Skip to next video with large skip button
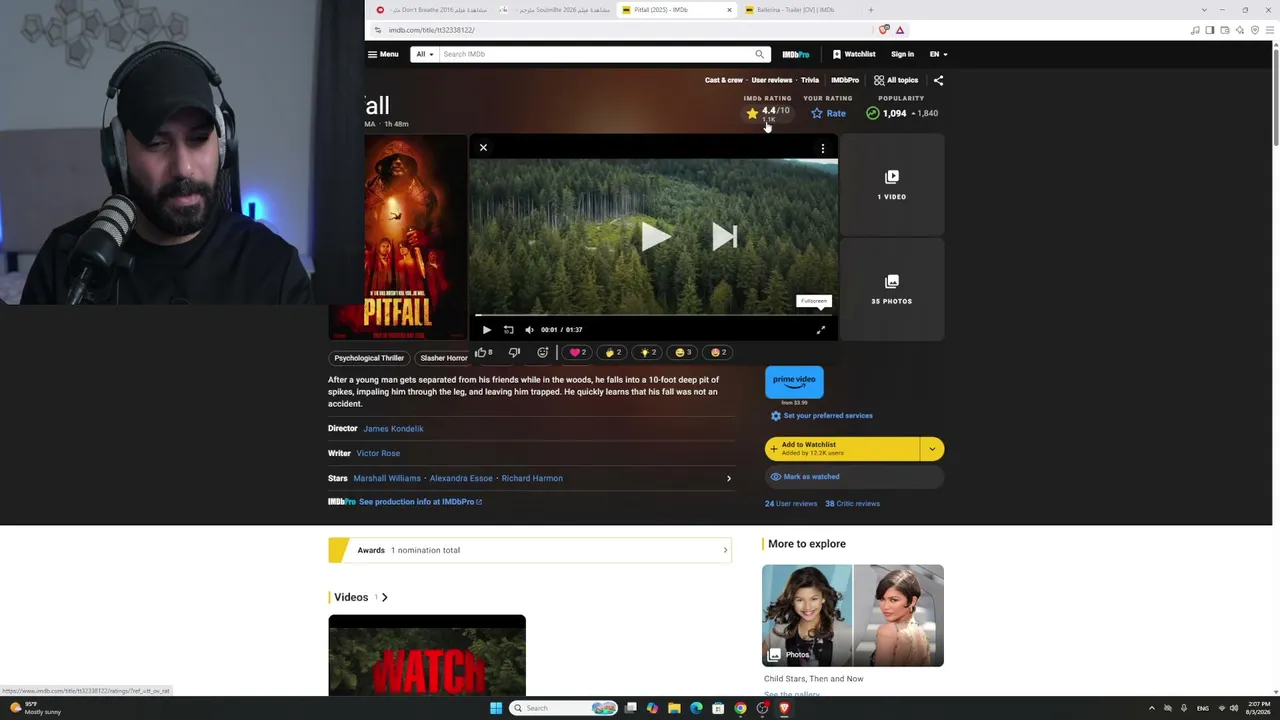 (x=724, y=236)
